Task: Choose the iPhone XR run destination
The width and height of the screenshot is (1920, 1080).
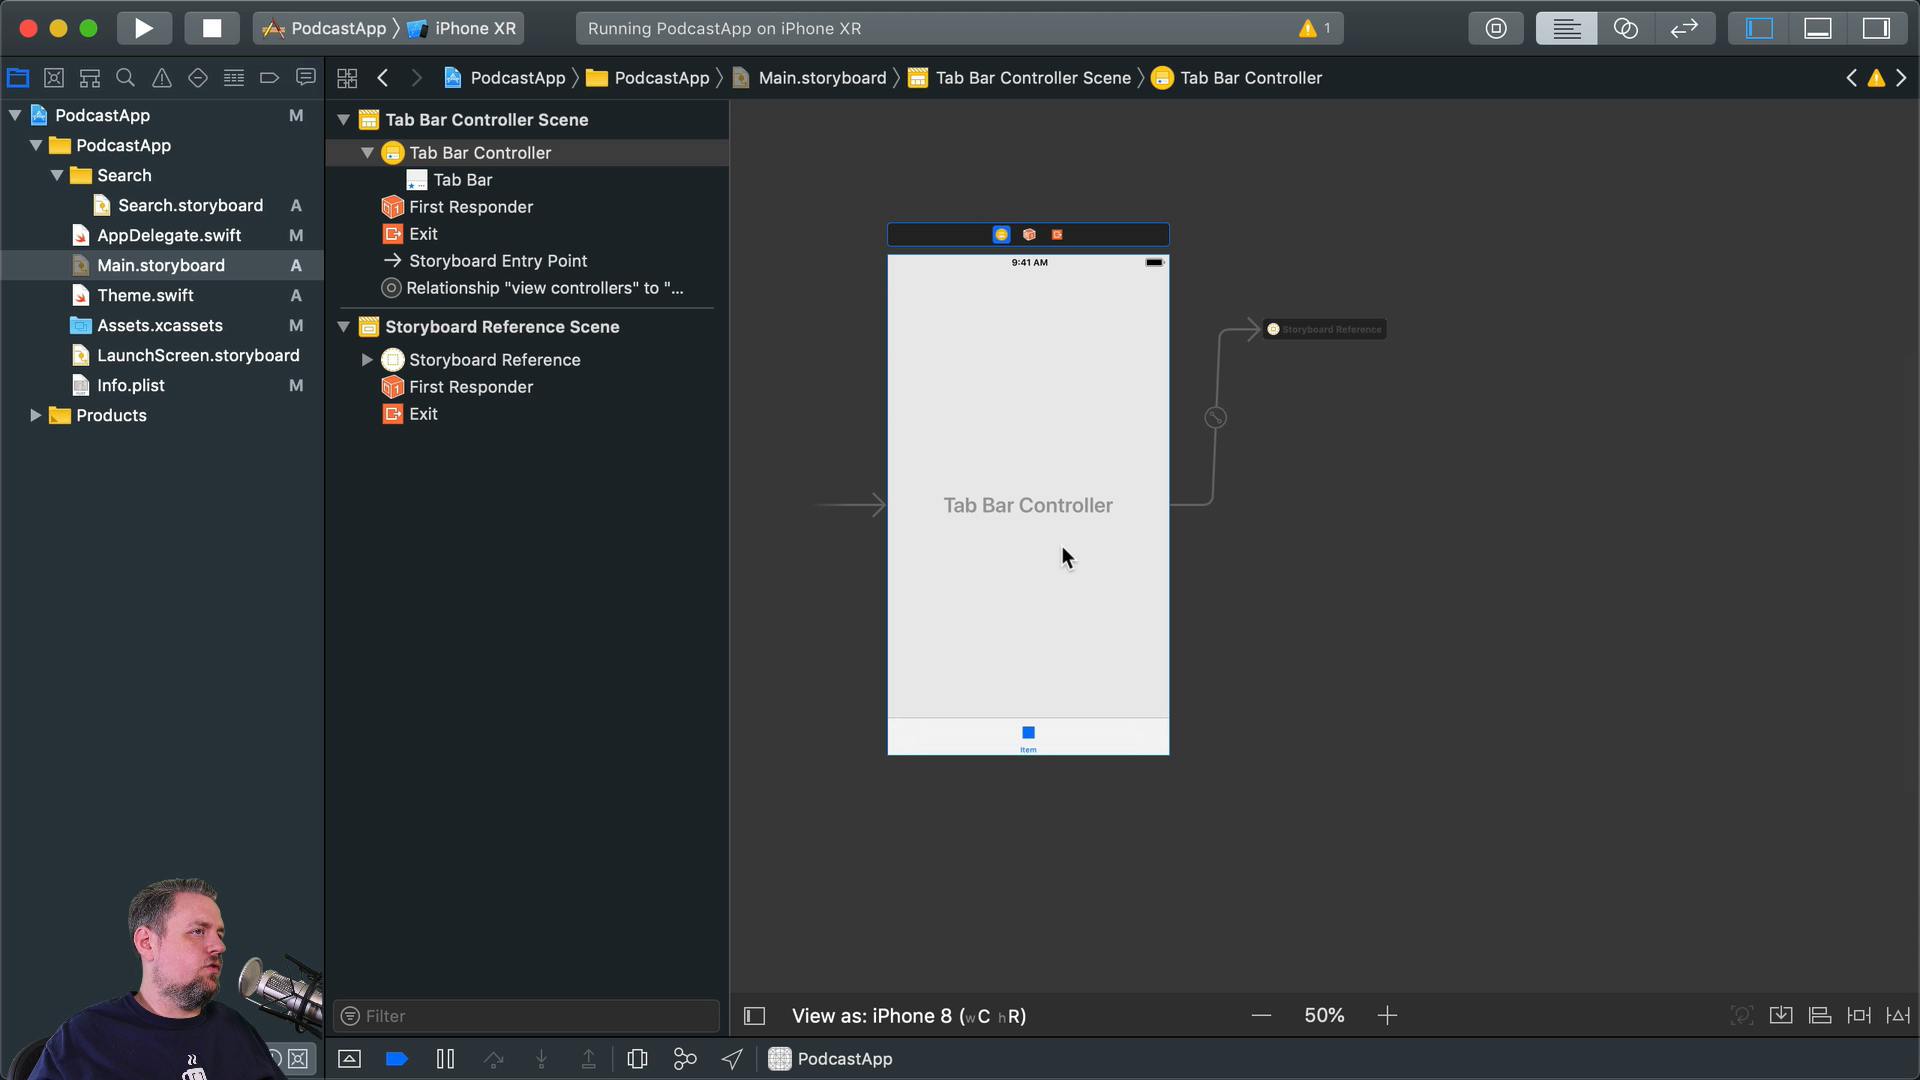Action: click(x=463, y=28)
